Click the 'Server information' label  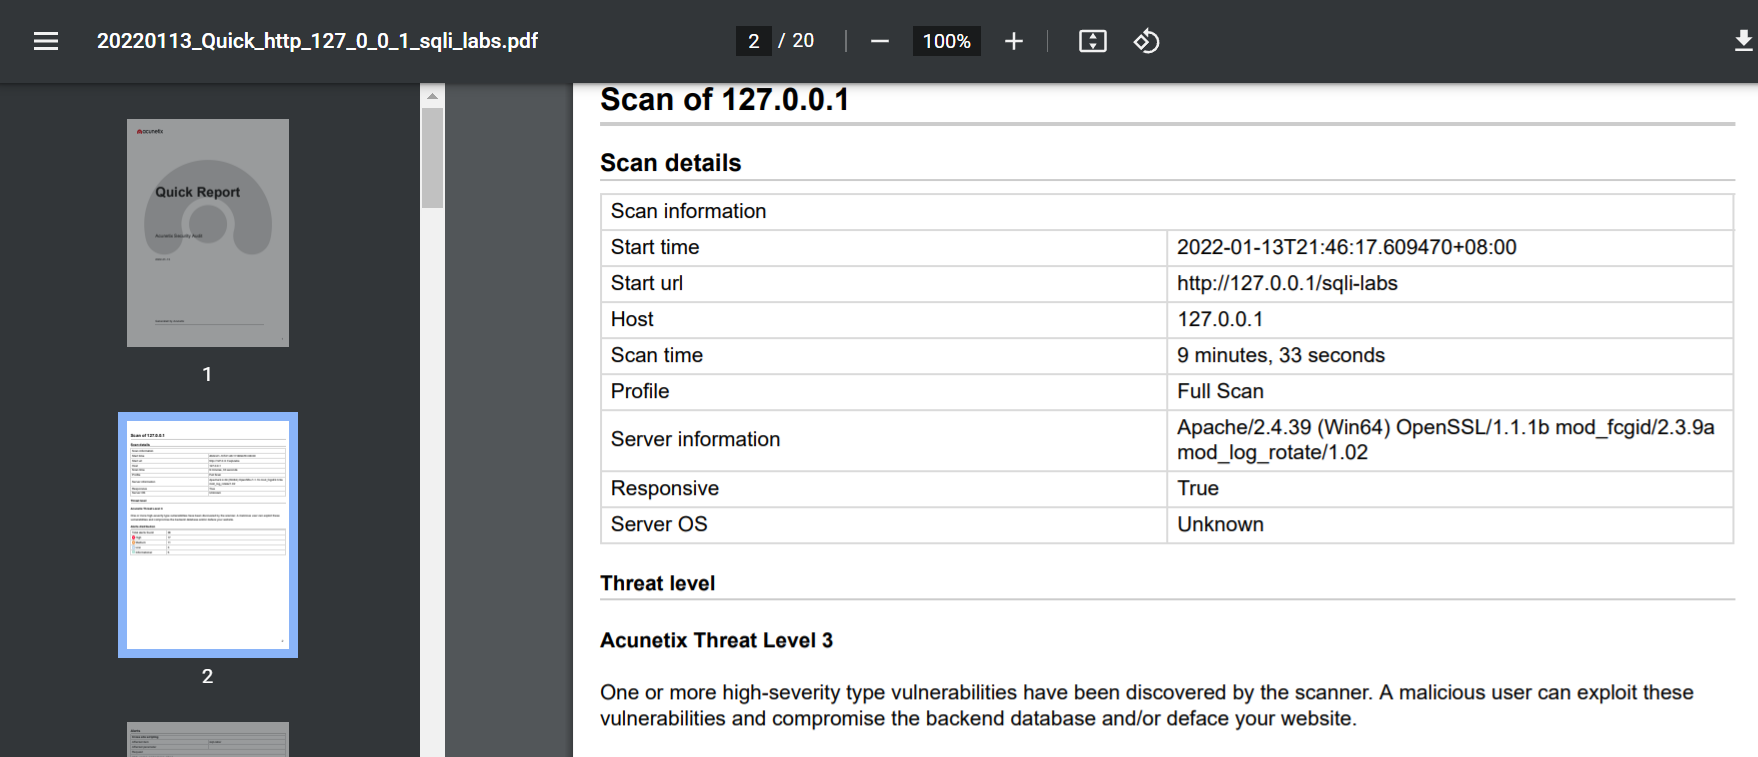(695, 439)
